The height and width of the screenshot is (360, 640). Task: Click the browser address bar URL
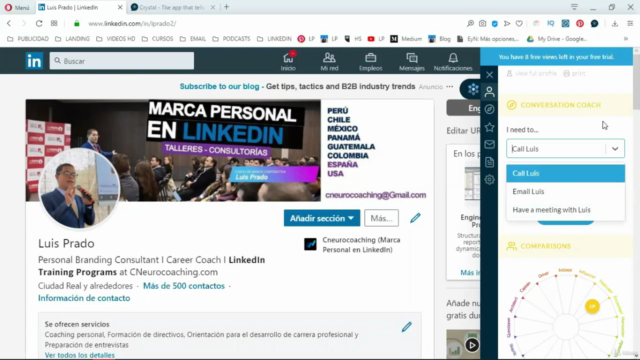pos(132,24)
